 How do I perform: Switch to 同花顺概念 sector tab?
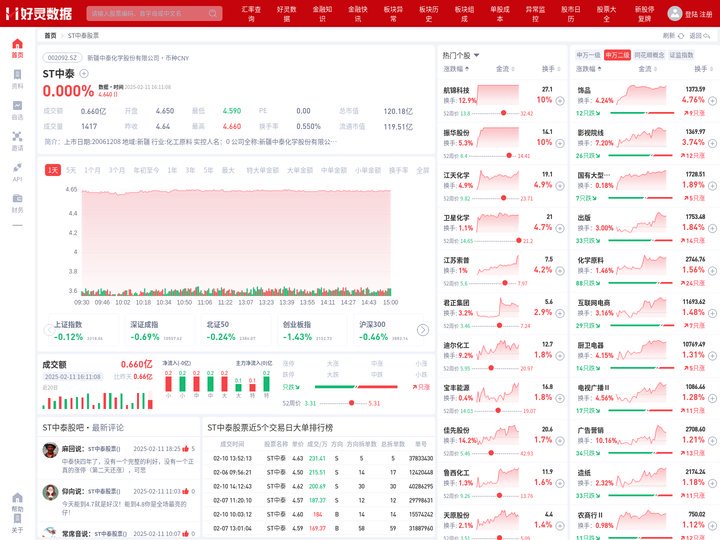click(649, 55)
